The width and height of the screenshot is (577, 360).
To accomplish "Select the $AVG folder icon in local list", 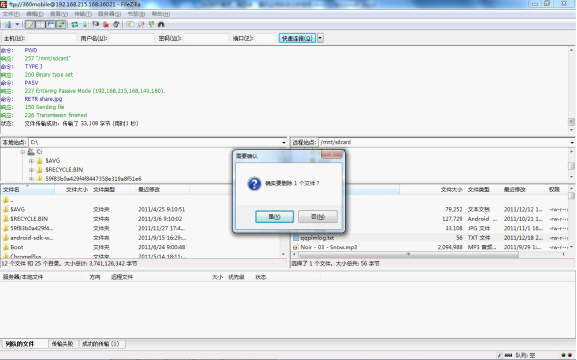I will tap(6, 209).
